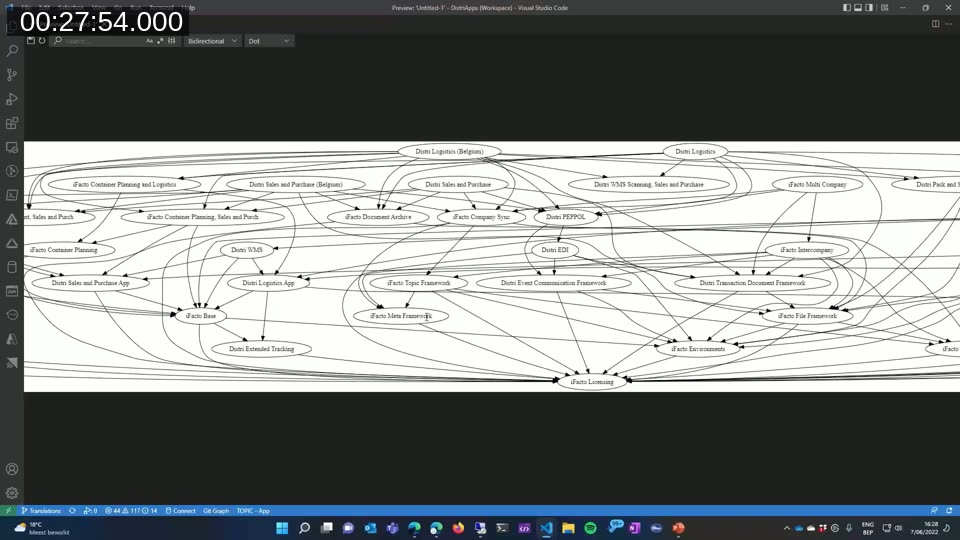Image resolution: width=960 pixels, height=540 pixels.
Task: Click the split editor icon
Action: click(x=936, y=24)
